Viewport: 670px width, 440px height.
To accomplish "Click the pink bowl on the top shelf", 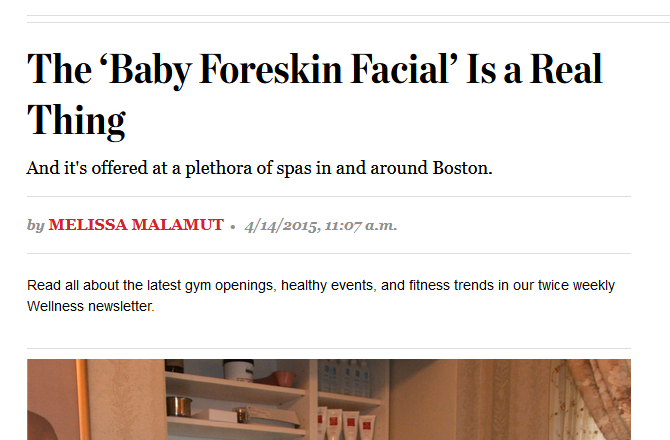I will click(x=282, y=378).
